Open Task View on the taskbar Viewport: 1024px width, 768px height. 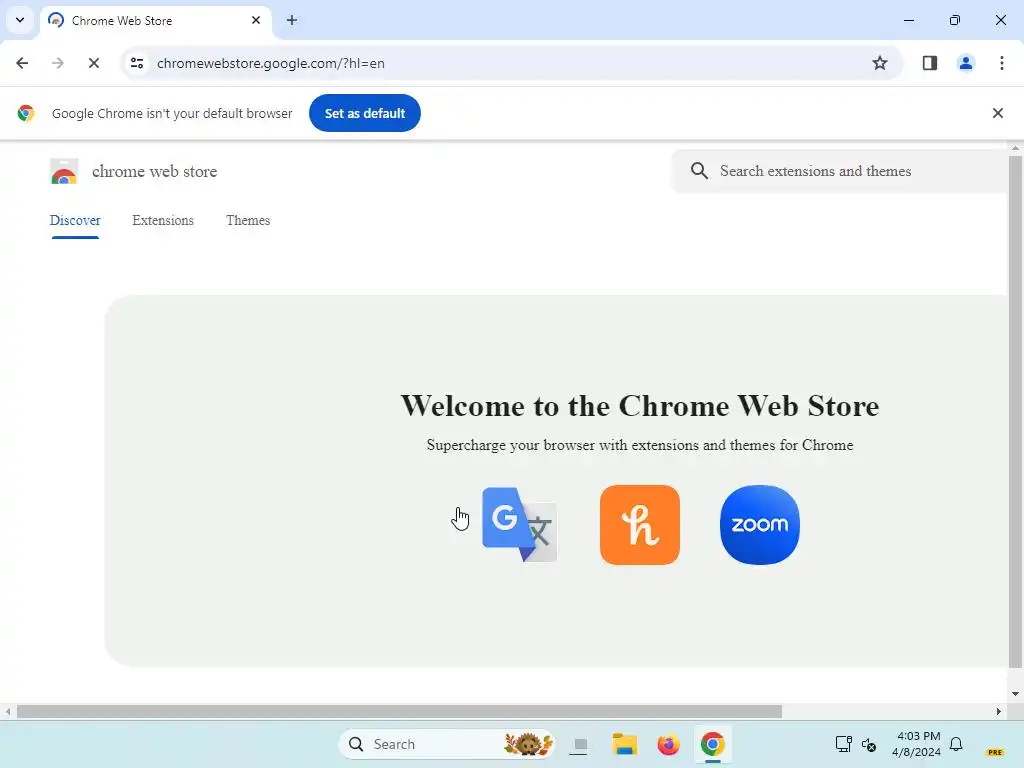[x=579, y=744]
